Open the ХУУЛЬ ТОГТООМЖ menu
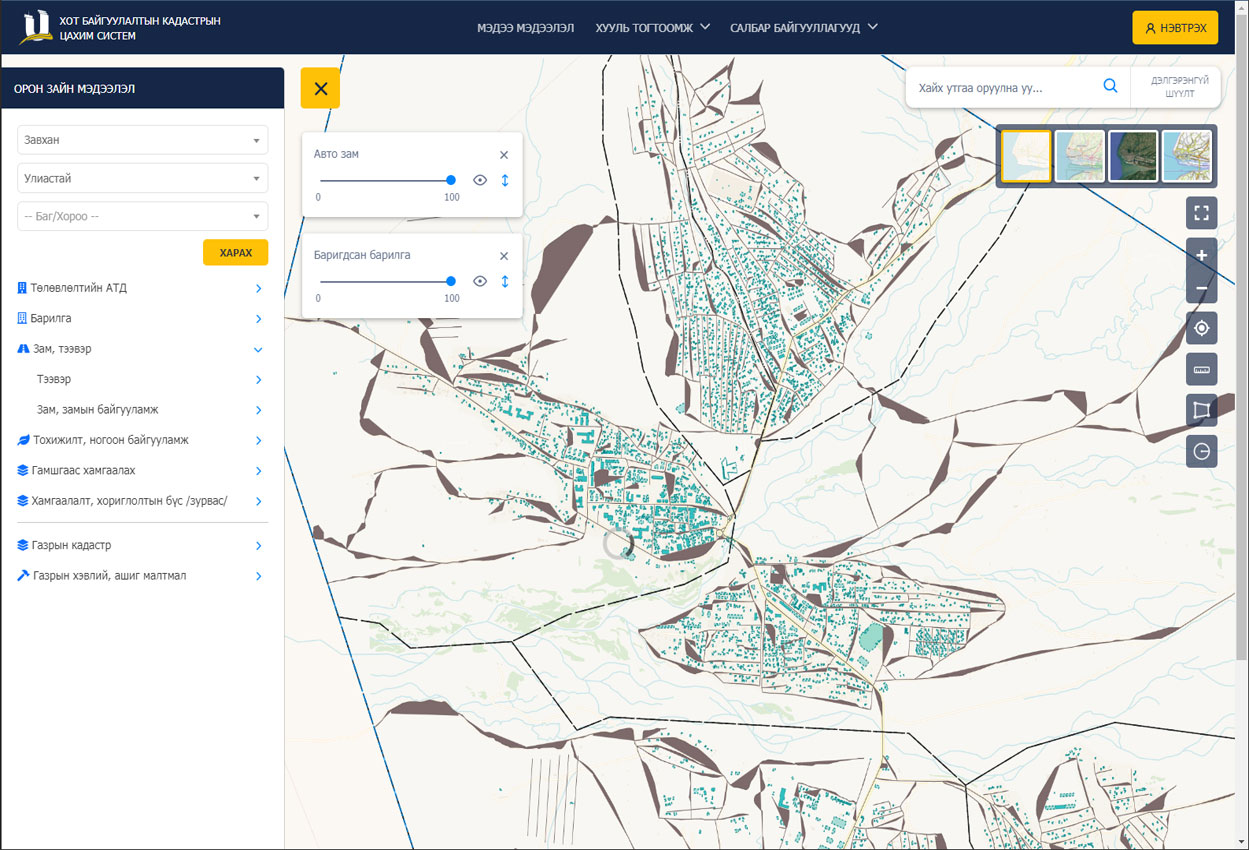The width and height of the screenshot is (1250, 850). pos(652,28)
